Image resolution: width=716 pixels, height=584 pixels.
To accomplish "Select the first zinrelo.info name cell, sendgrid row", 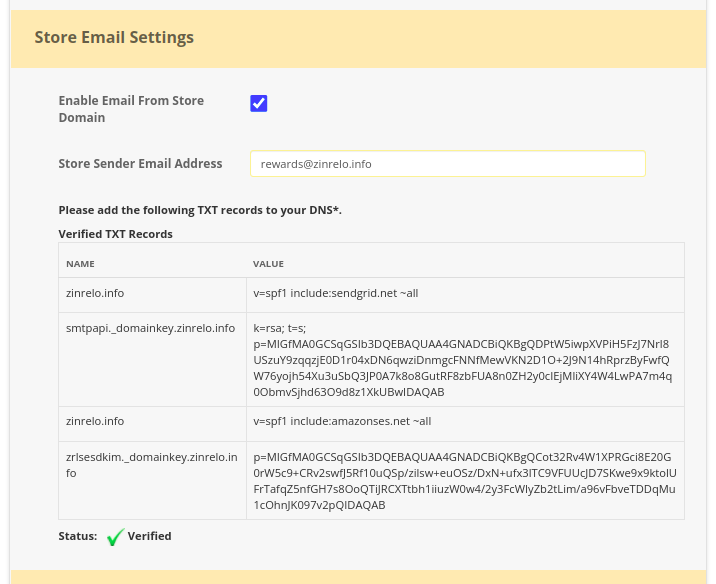I will coord(153,295).
